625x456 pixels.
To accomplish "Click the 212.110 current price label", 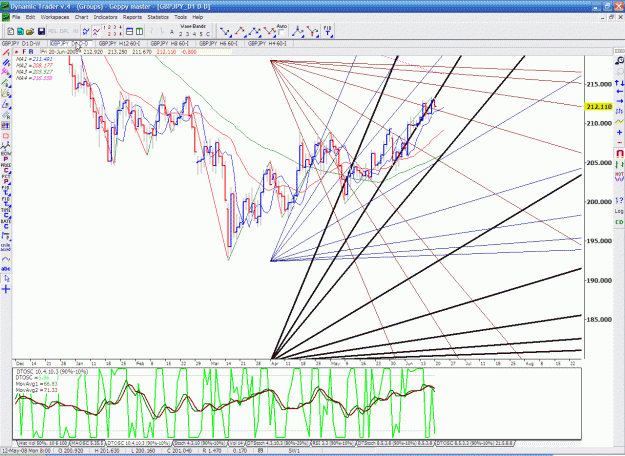I will coord(599,107).
